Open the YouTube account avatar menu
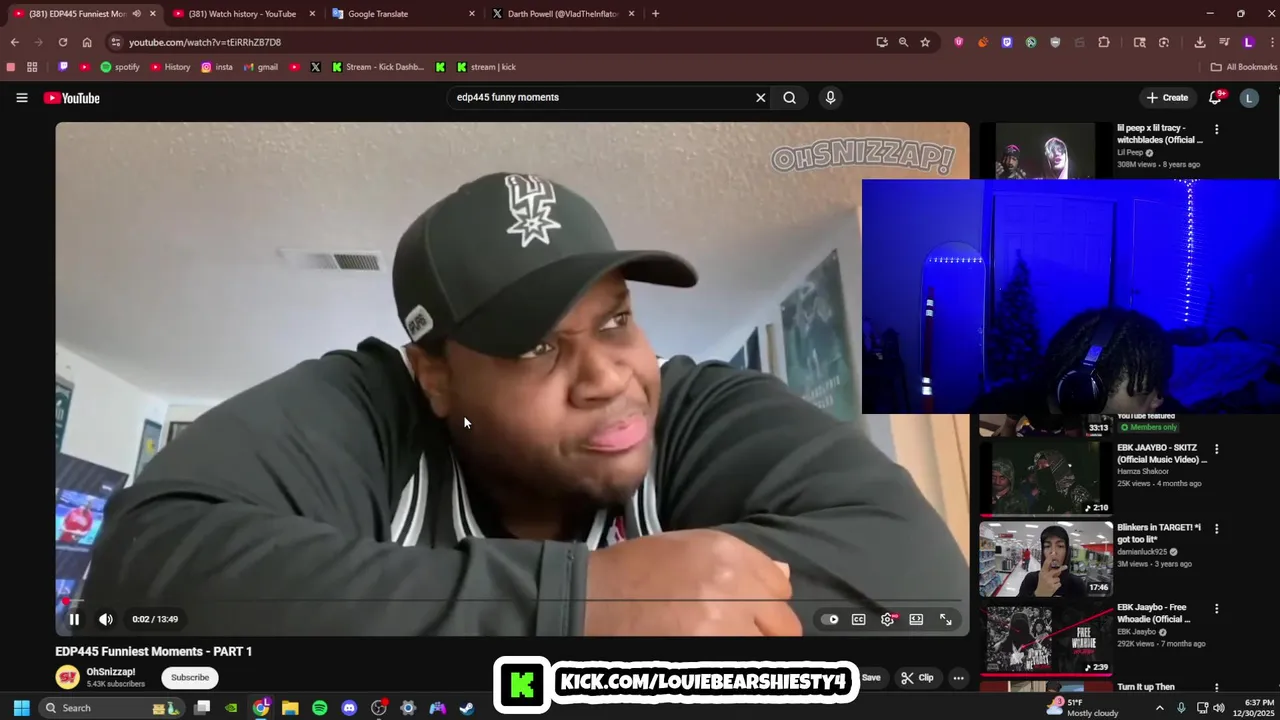1280x720 pixels. 1249,97
